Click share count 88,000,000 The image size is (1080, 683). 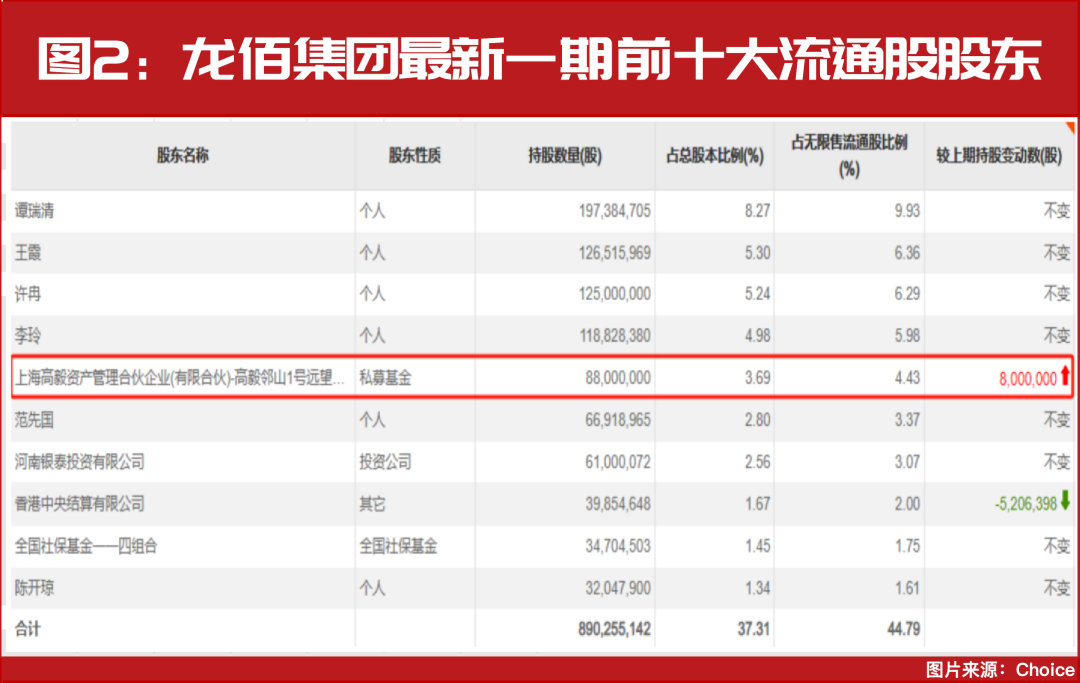coord(618,377)
